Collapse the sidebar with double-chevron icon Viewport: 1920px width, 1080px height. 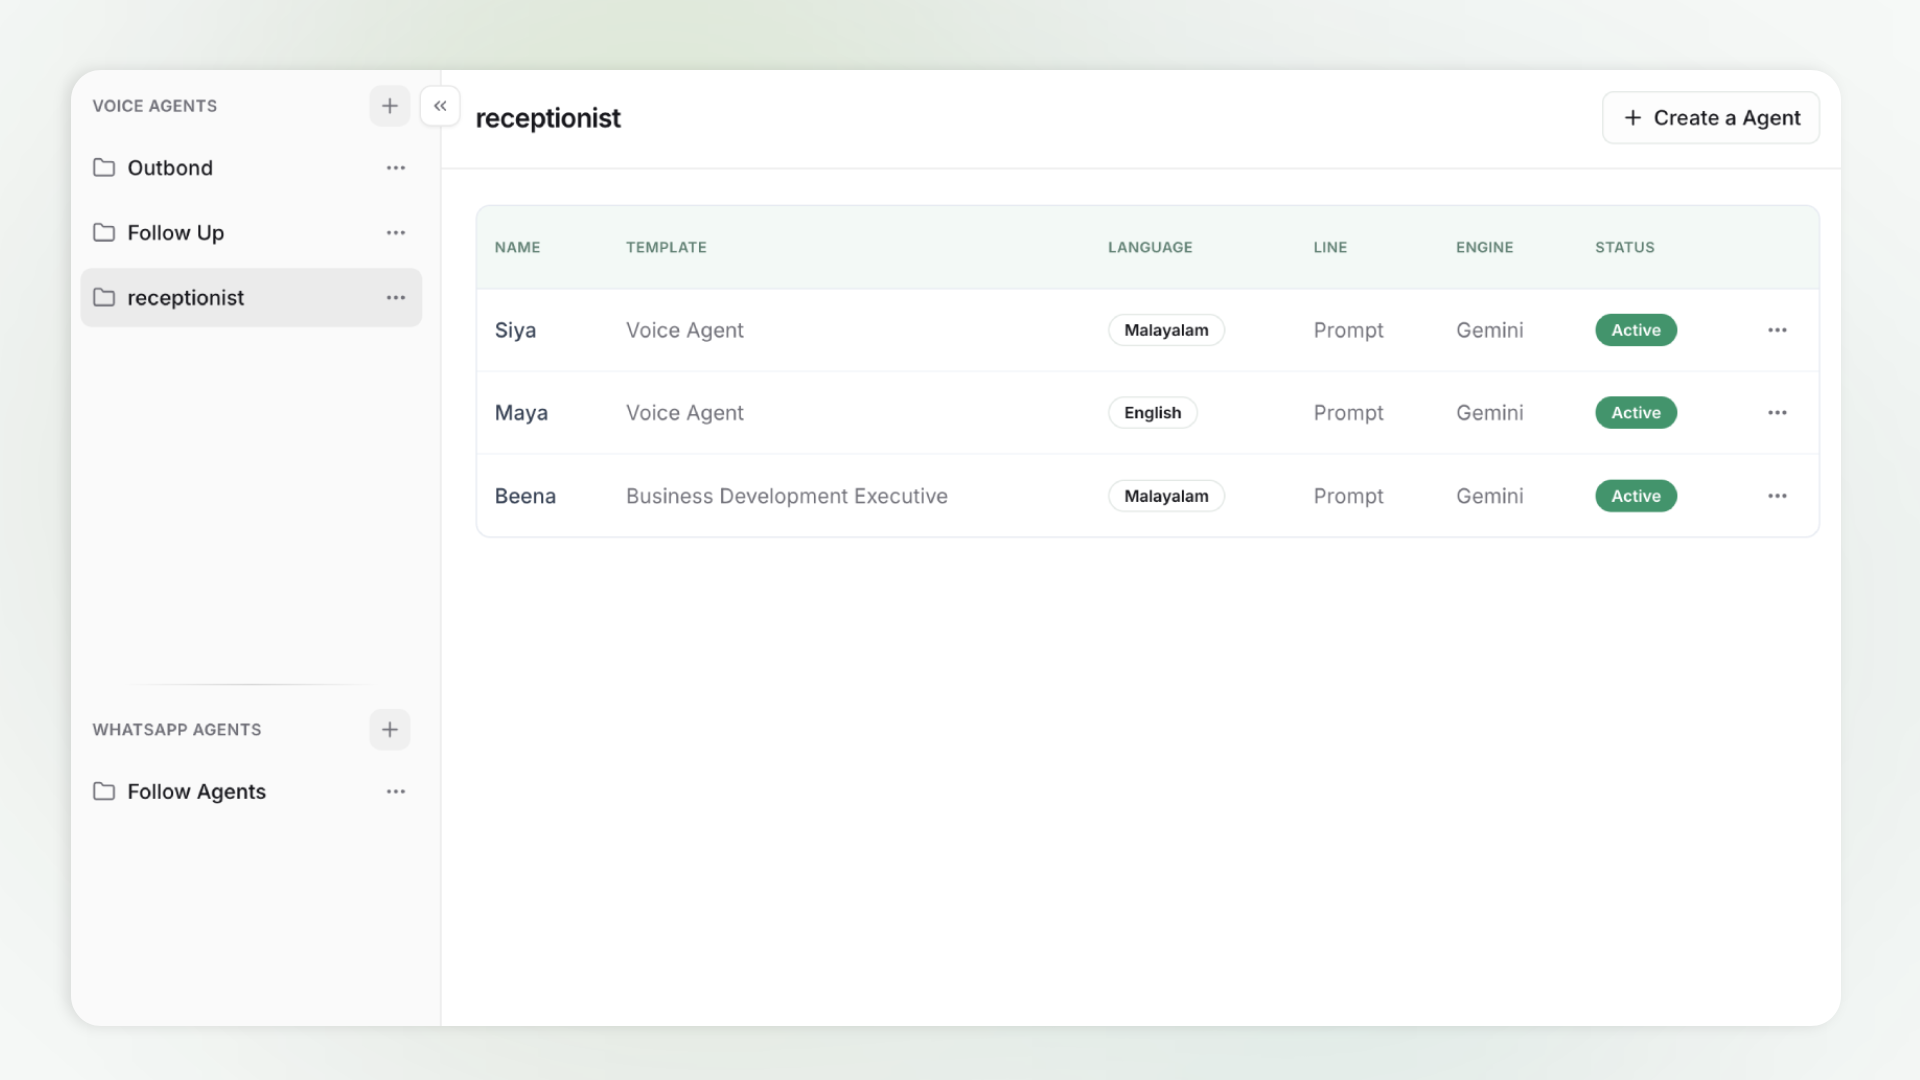pyautogui.click(x=440, y=106)
